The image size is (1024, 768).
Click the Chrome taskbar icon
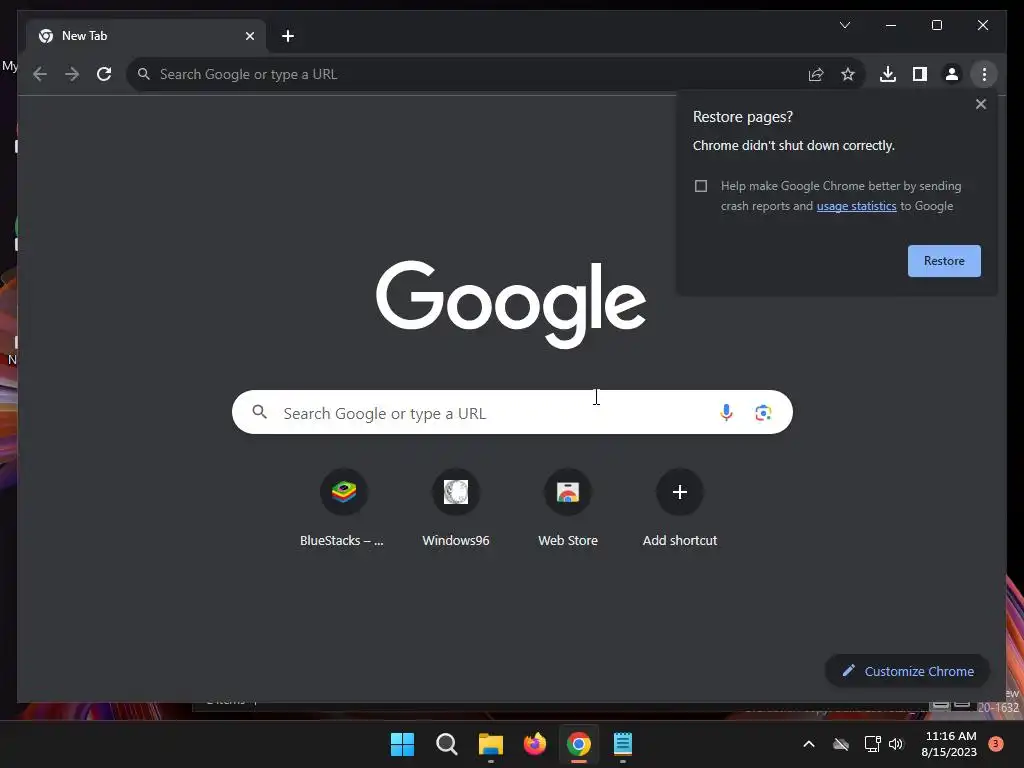point(579,744)
